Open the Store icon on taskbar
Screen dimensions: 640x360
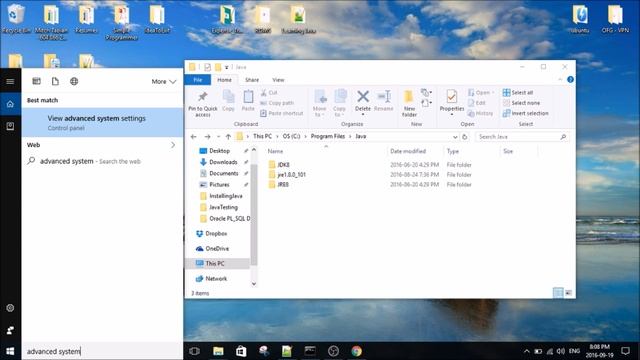point(241,351)
